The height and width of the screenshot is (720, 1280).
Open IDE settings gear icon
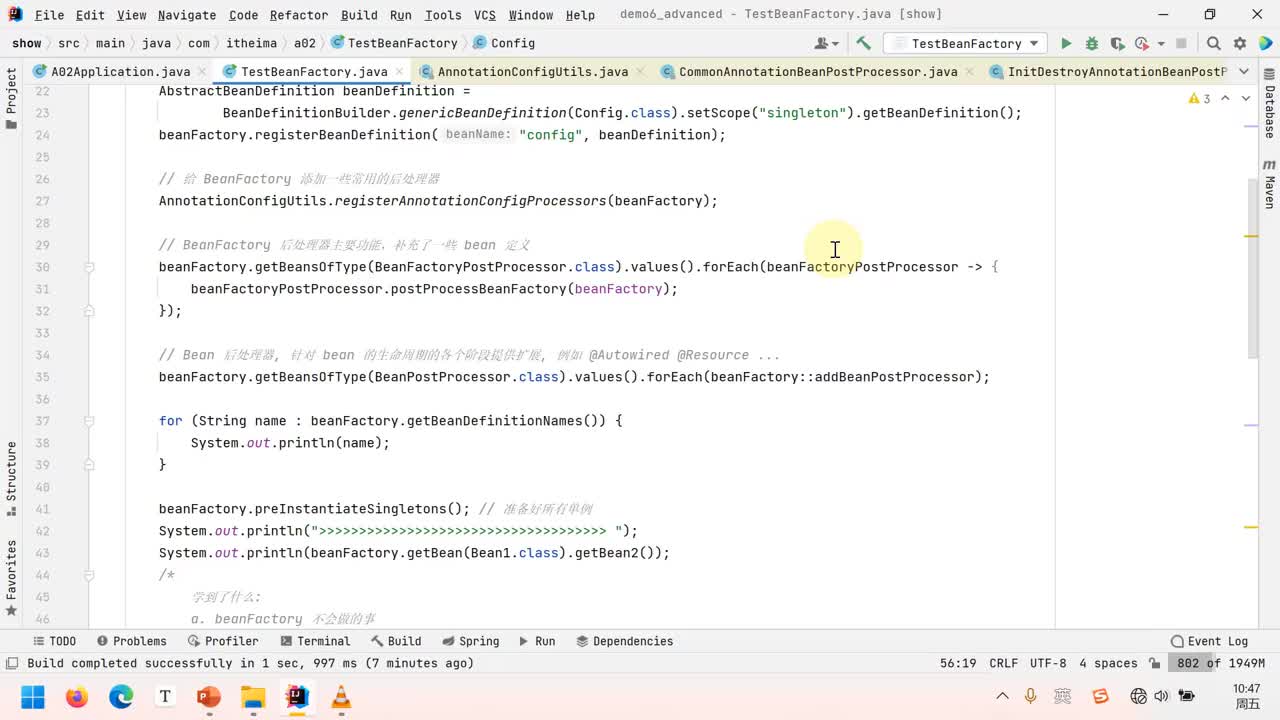point(1240,43)
